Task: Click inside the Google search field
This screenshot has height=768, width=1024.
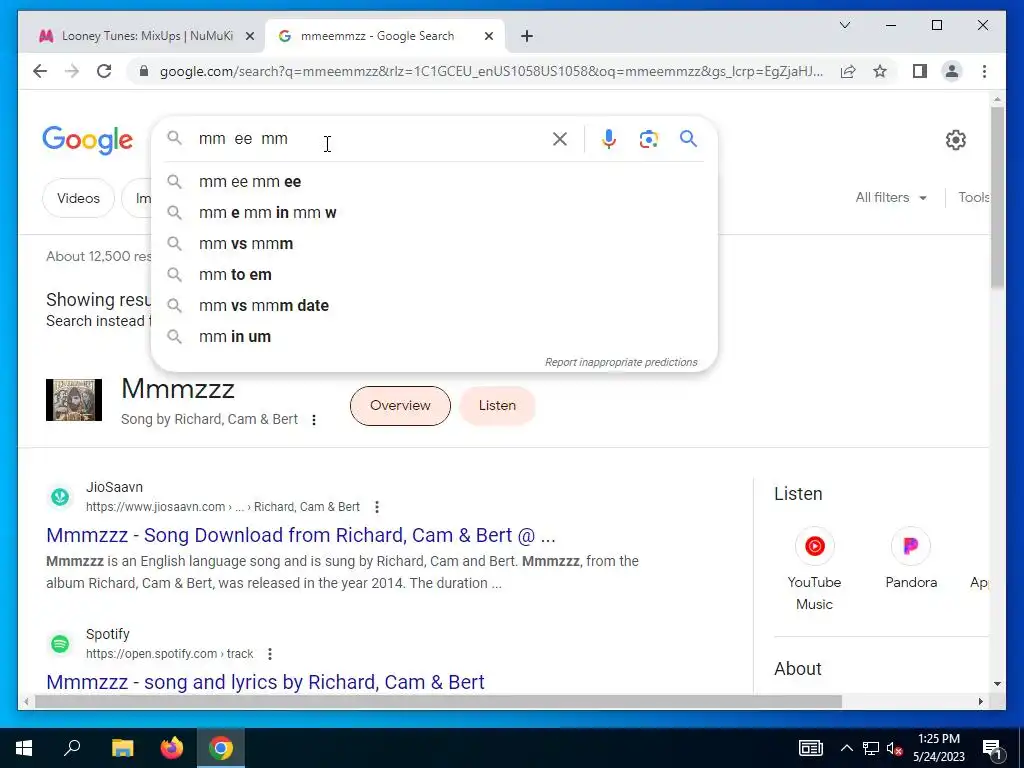Action: 369,138
